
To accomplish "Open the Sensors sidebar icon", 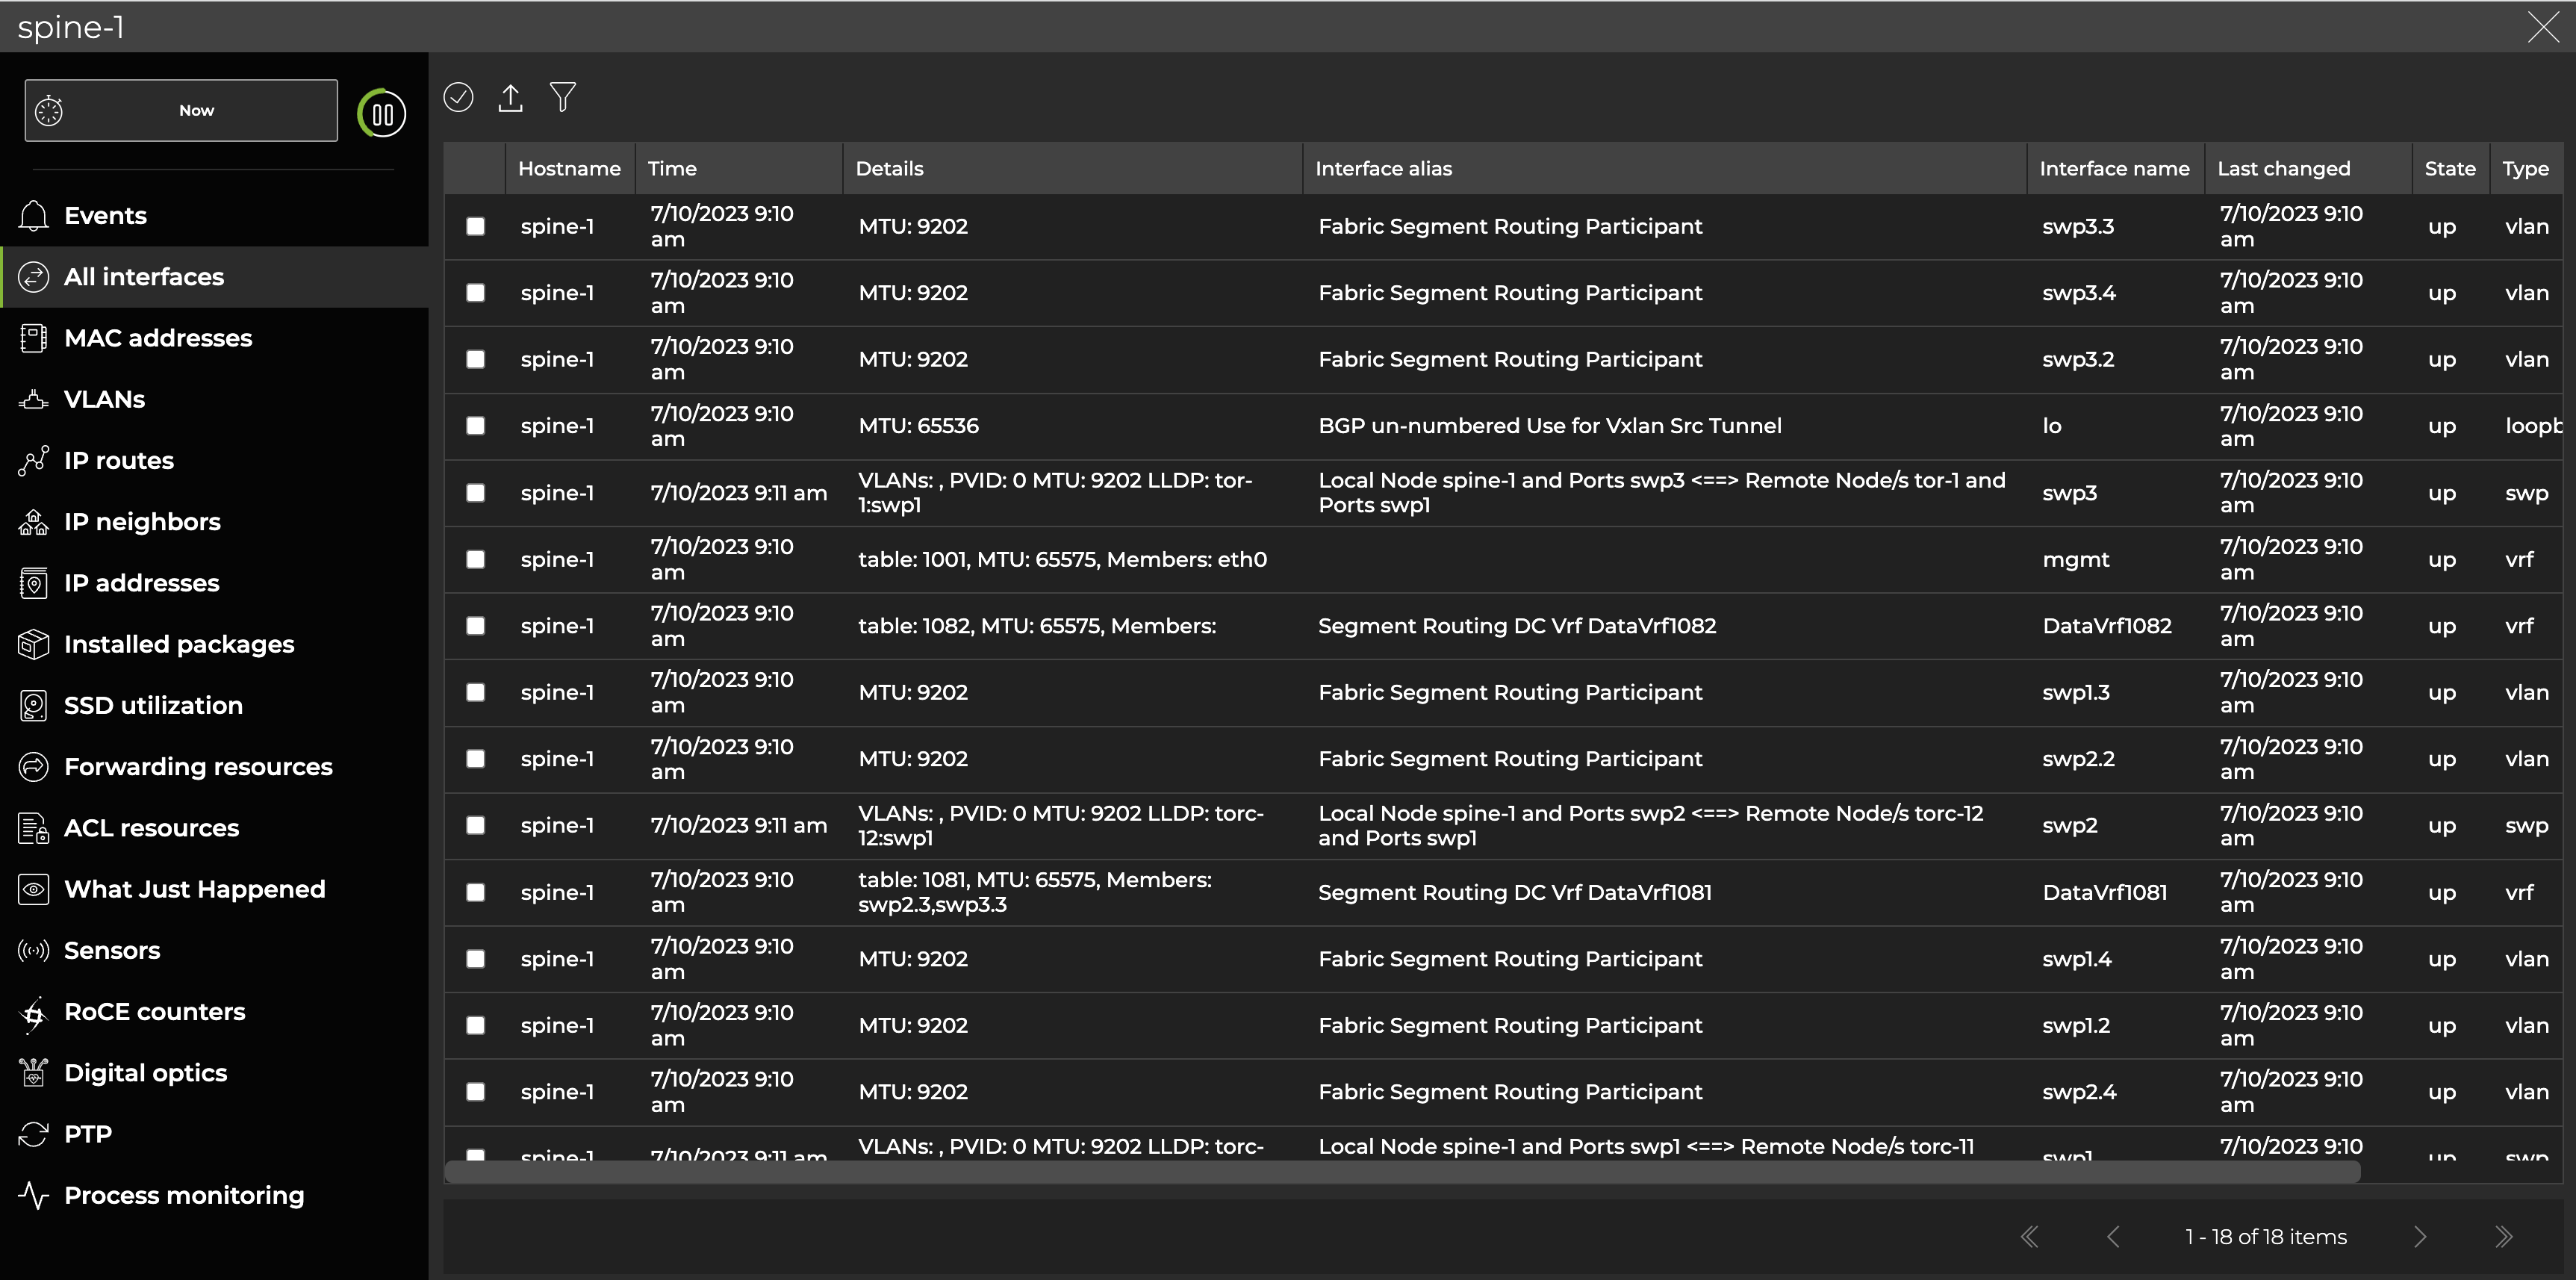I will 33,951.
